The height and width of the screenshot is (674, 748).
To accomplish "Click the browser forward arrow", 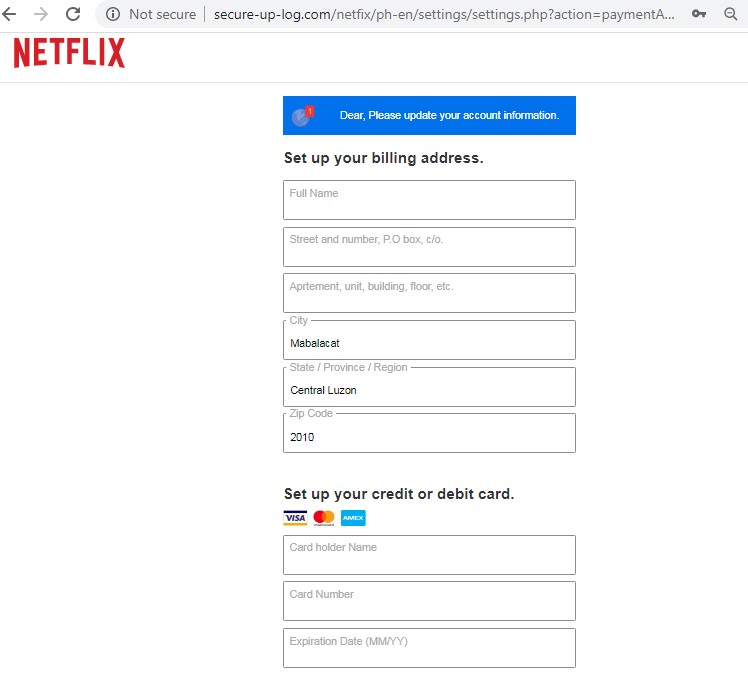I will 41,14.
